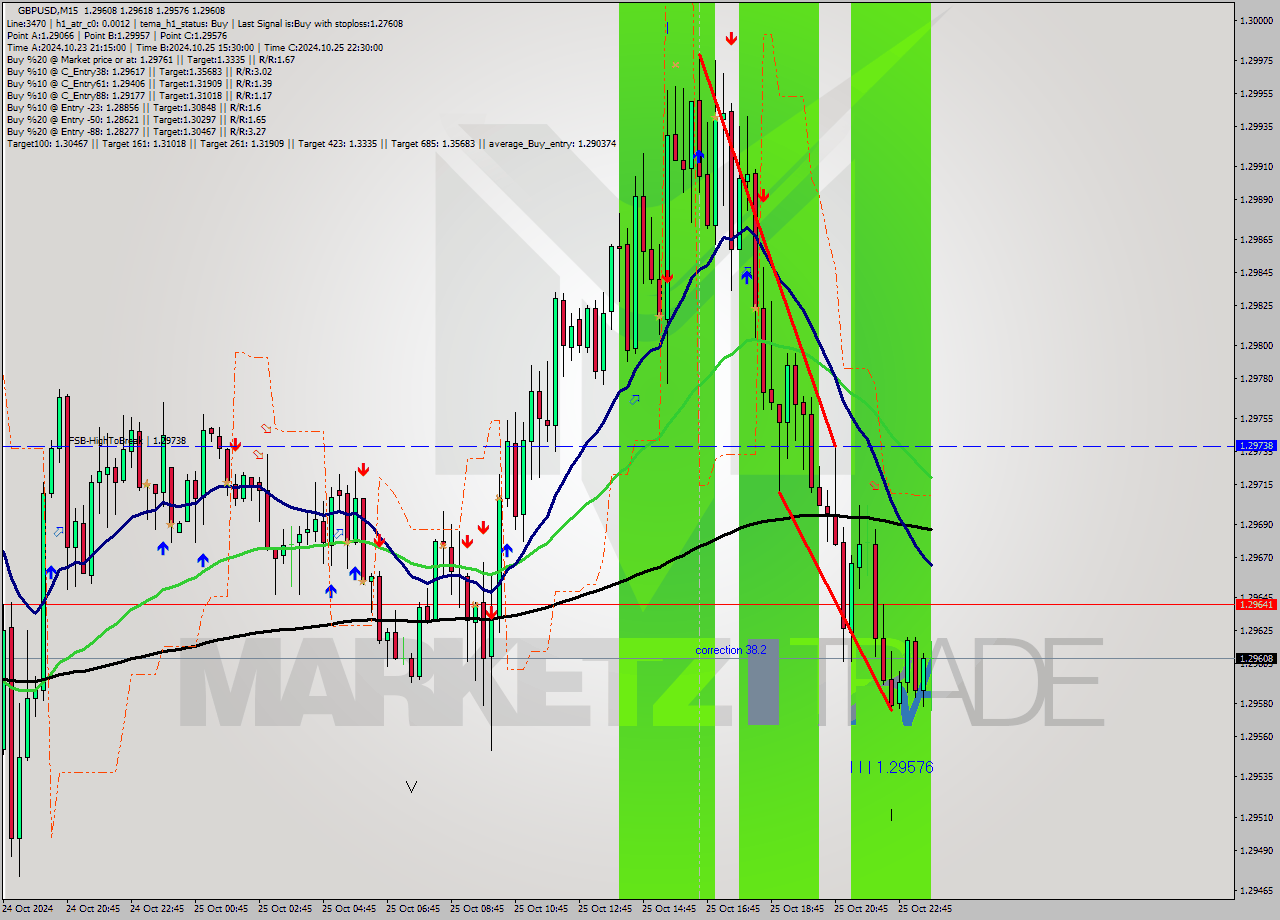Click the 'Target100: 1.30467' targets line
This screenshot has height=920, width=1280.
click(x=311, y=144)
